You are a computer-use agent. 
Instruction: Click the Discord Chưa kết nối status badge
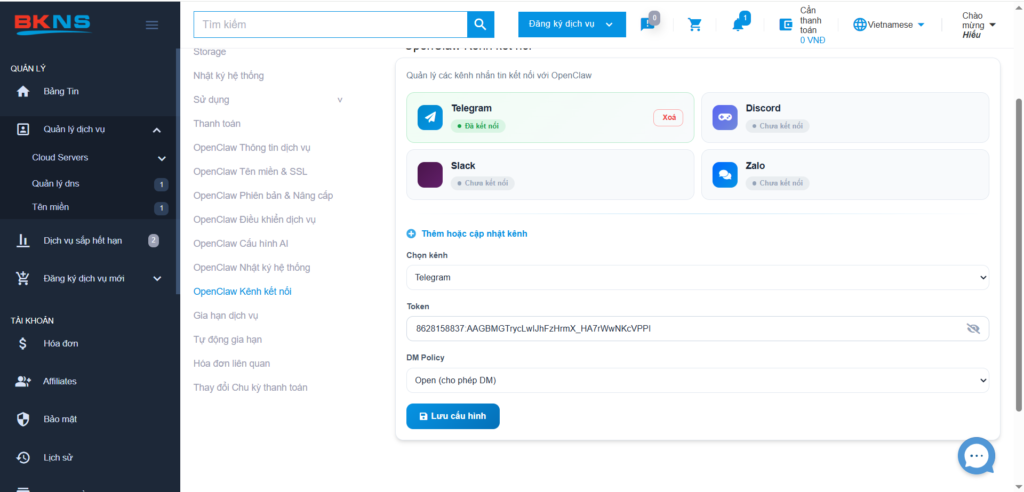tap(777, 125)
